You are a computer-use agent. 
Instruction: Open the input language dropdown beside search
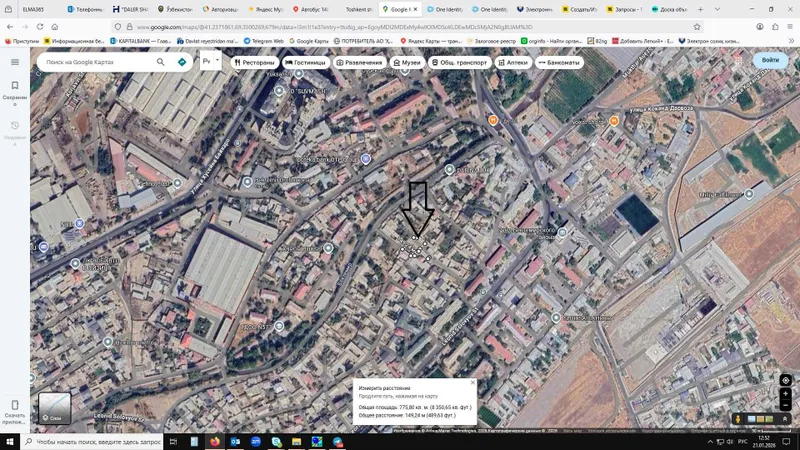point(210,61)
